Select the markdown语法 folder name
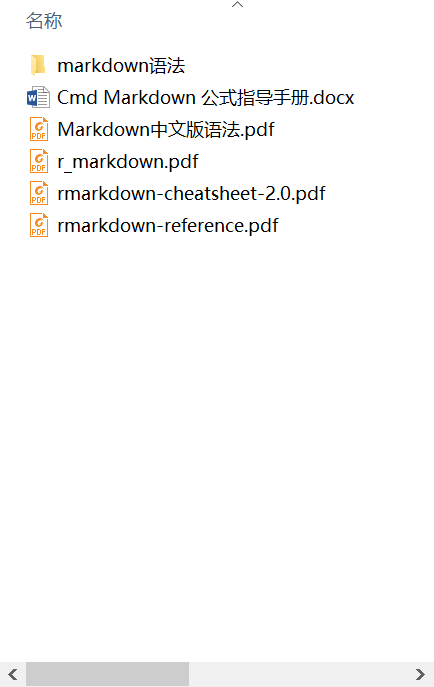 coord(121,66)
